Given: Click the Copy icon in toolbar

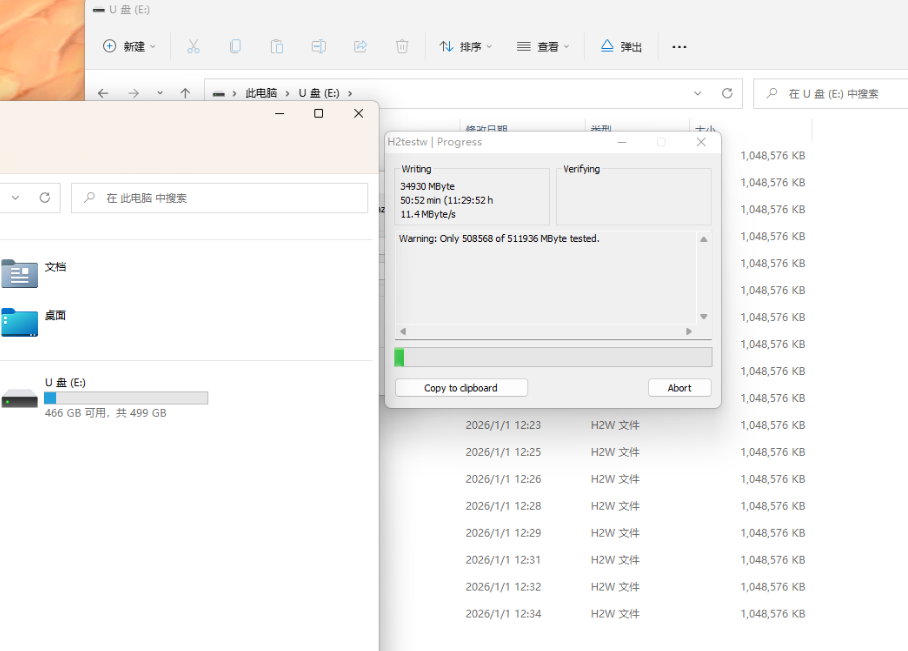Looking at the screenshot, I should point(235,46).
